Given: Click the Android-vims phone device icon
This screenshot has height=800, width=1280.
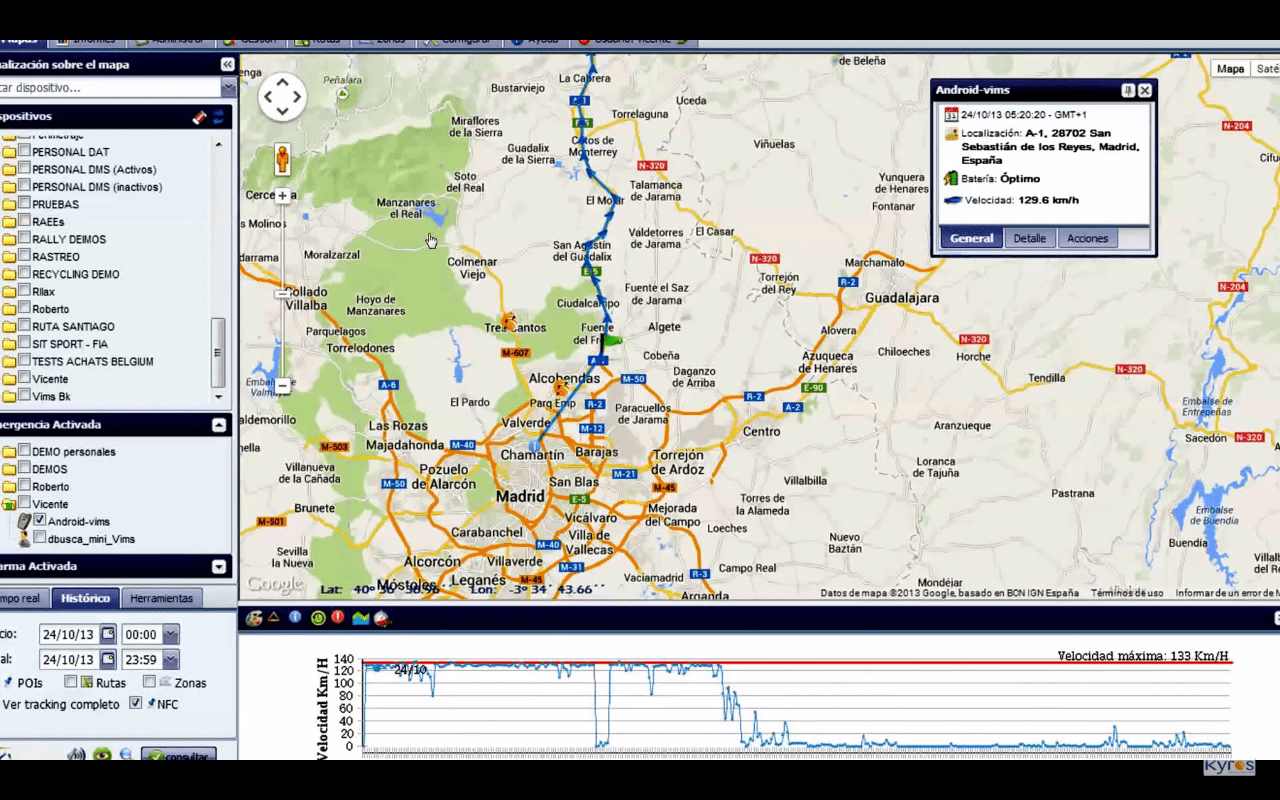Looking at the screenshot, I should (x=25, y=521).
